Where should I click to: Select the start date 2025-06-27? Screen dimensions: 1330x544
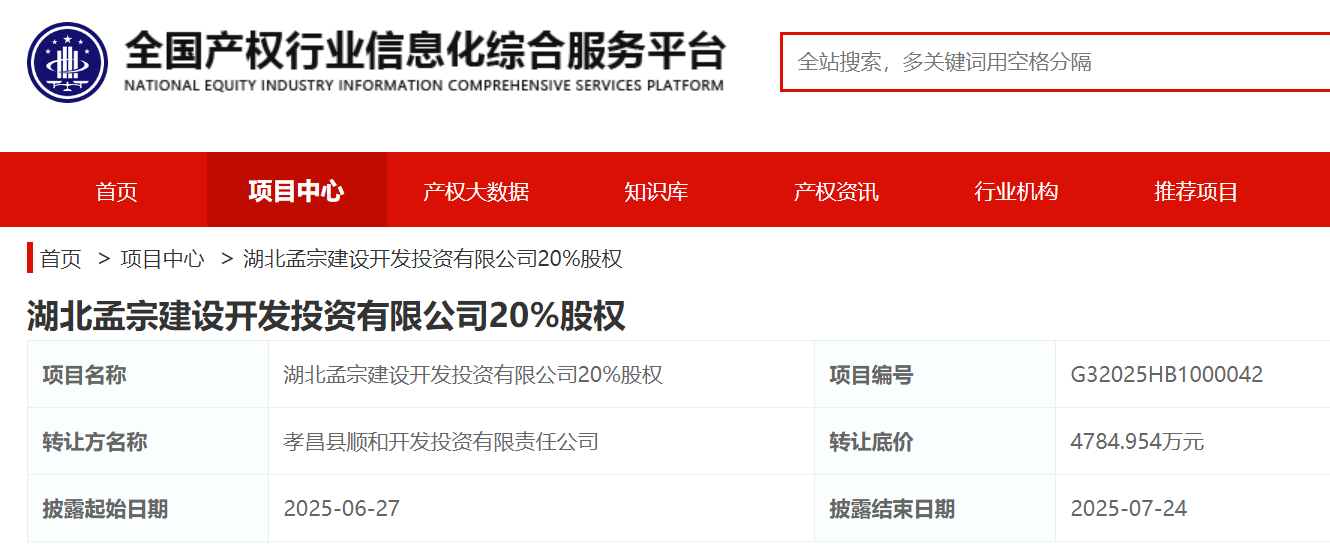click(342, 508)
